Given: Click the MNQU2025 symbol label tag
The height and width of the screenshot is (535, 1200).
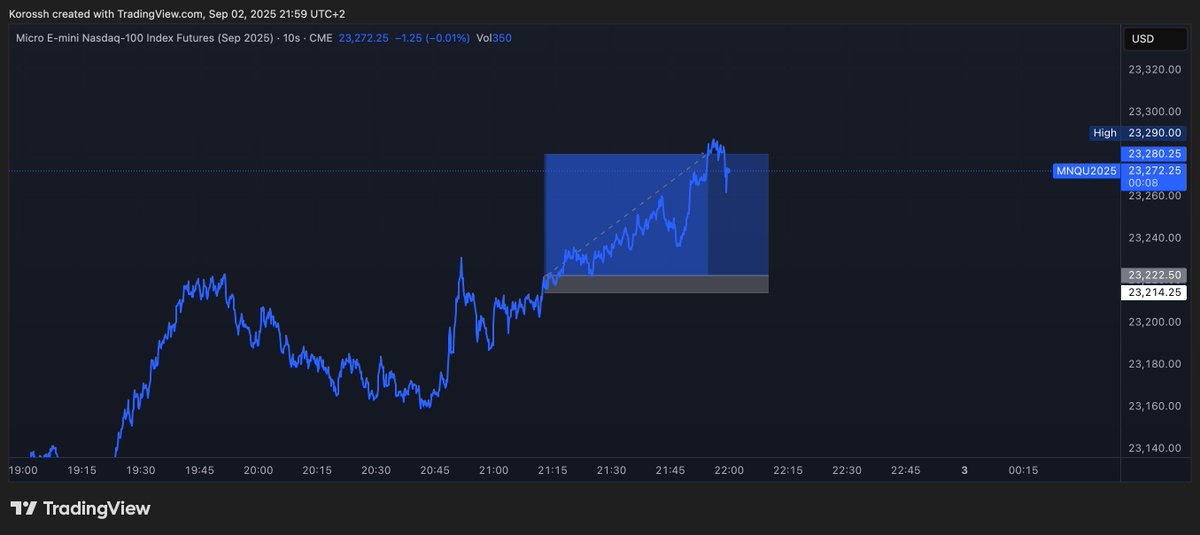Looking at the screenshot, I should [x=1086, y=172].
